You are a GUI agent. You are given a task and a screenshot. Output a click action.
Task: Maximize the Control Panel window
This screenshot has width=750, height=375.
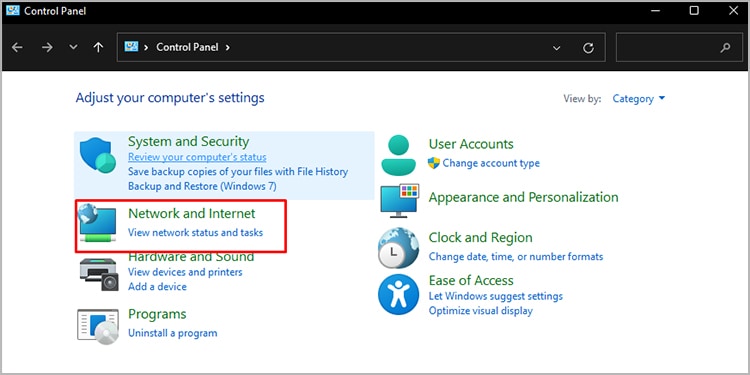coord(694,11)
